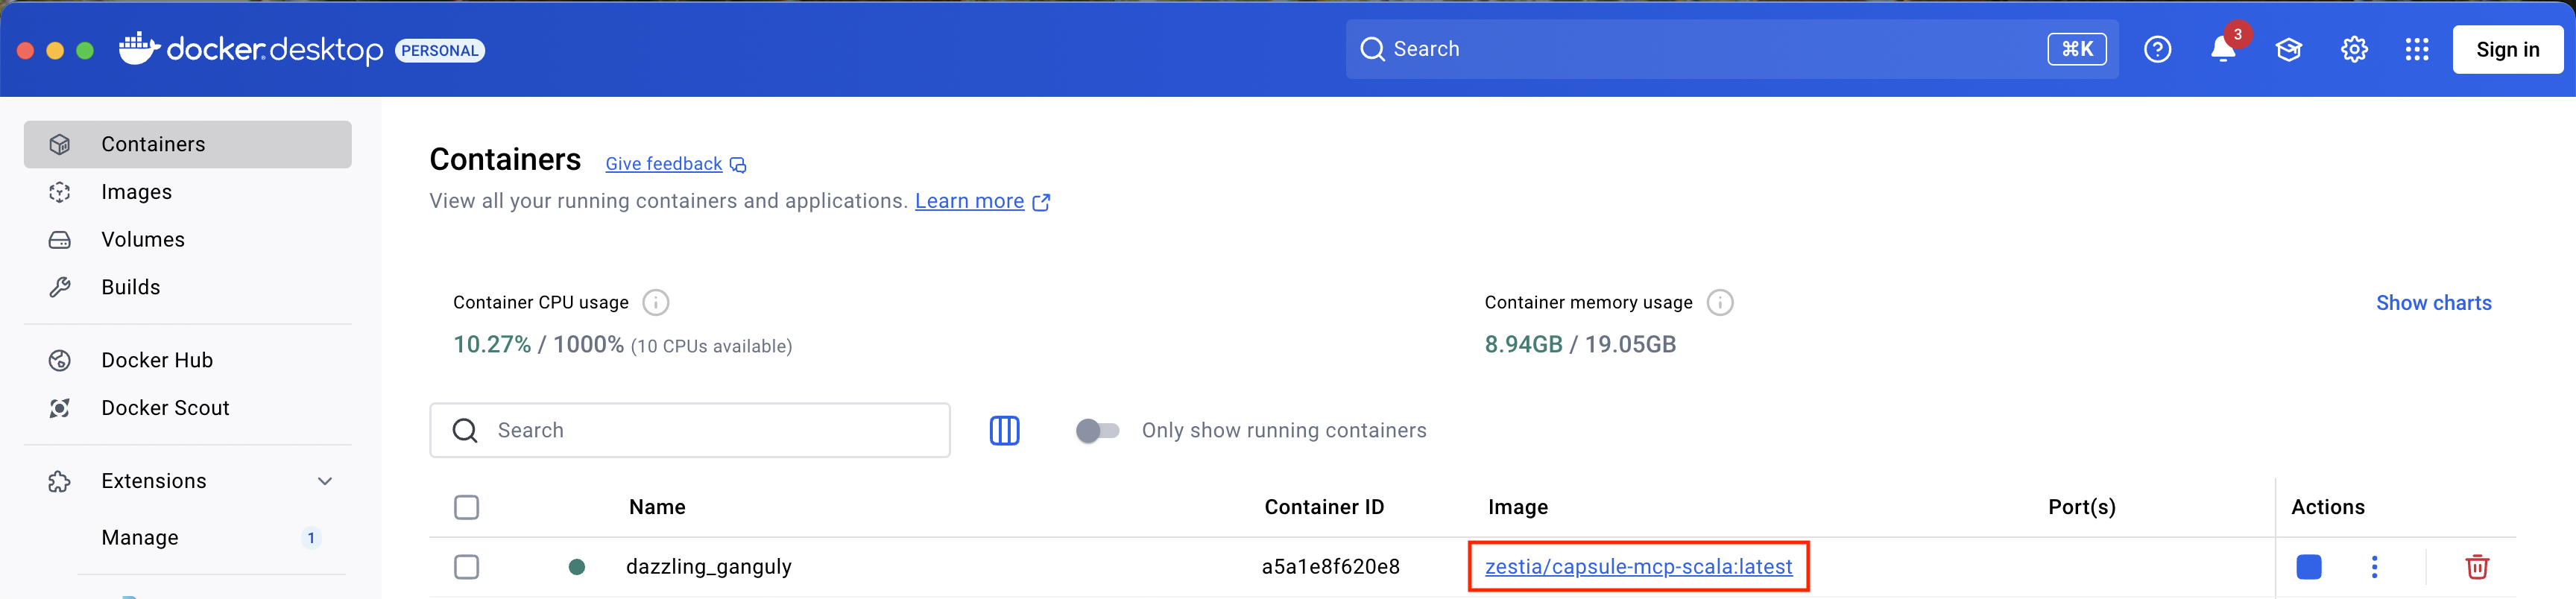Open the three-dot menu for dazzling_ganguly
The image size is (2576, 599).
(2374, 567)
